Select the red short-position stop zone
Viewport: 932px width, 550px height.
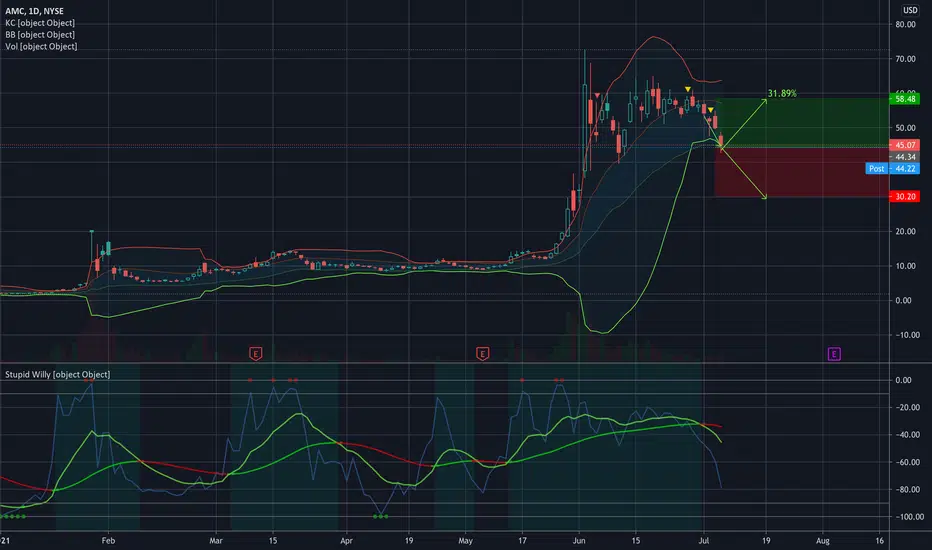pos(802,171)
